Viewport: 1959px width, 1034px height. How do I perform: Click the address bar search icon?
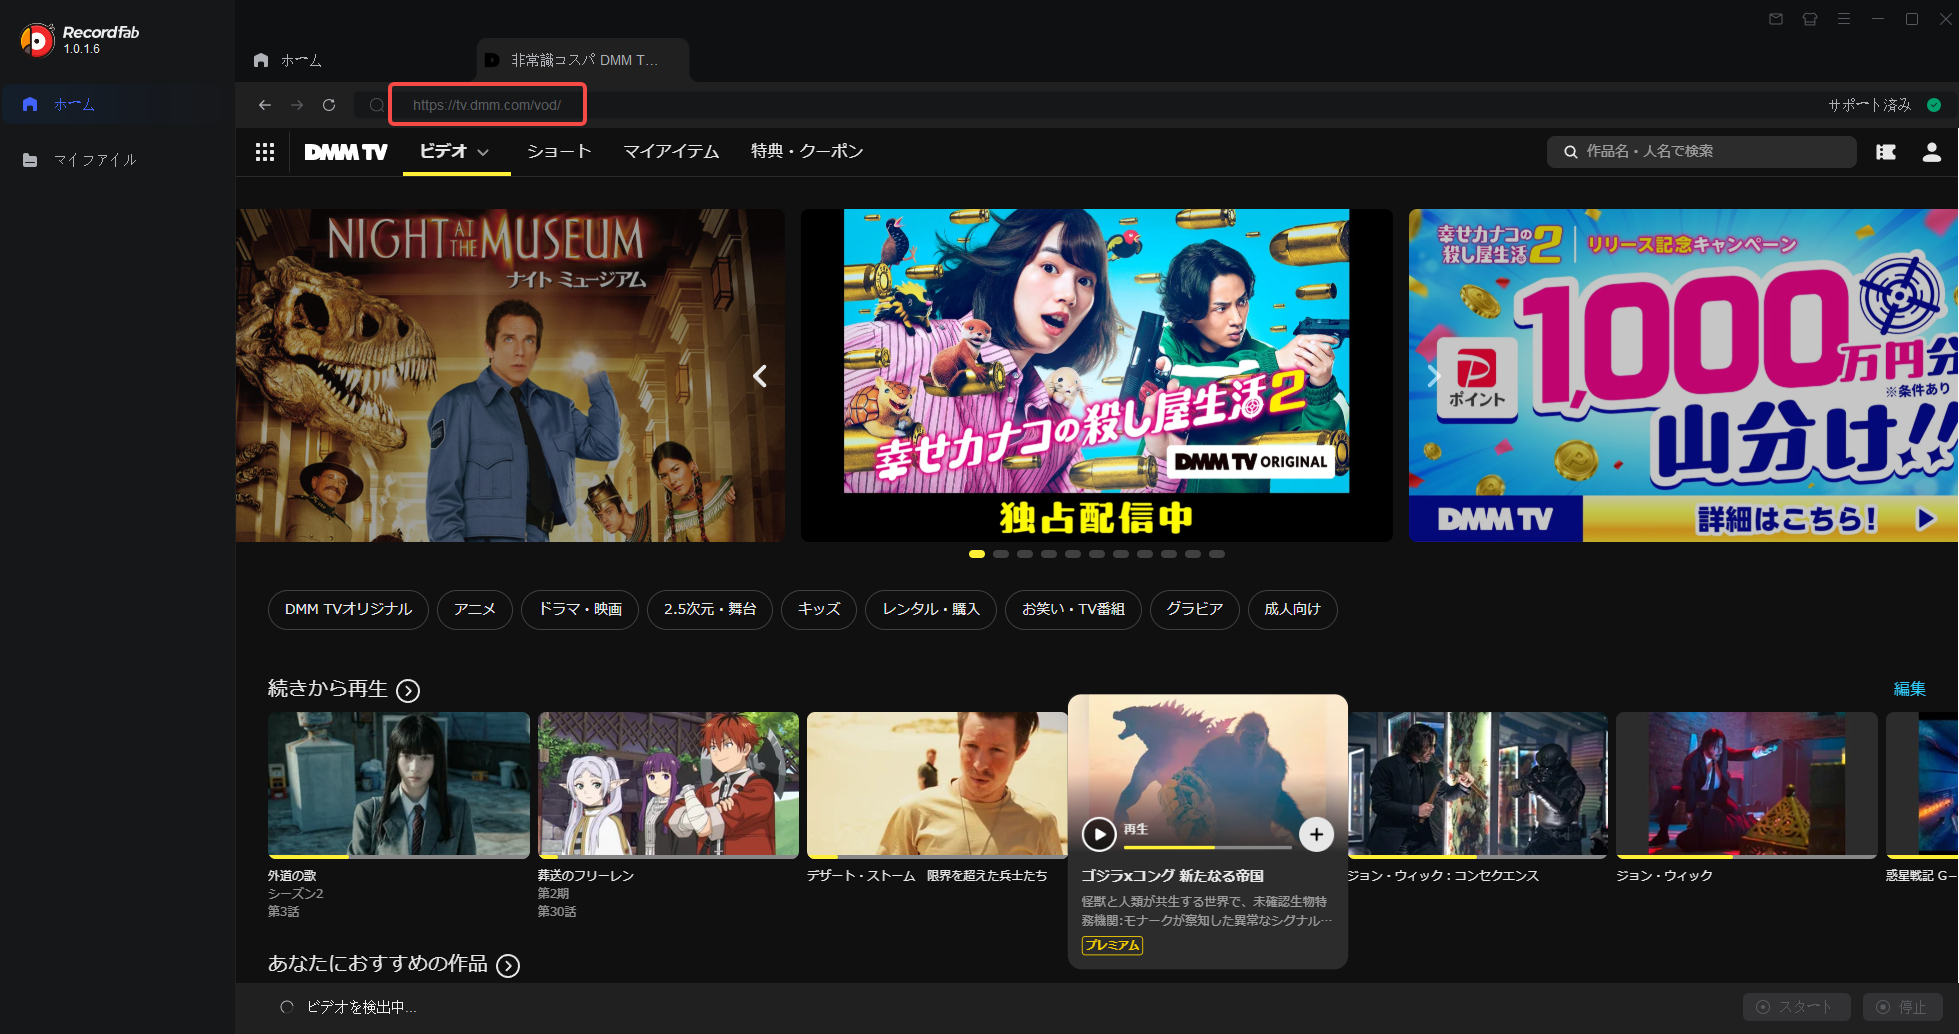point(376,105)
